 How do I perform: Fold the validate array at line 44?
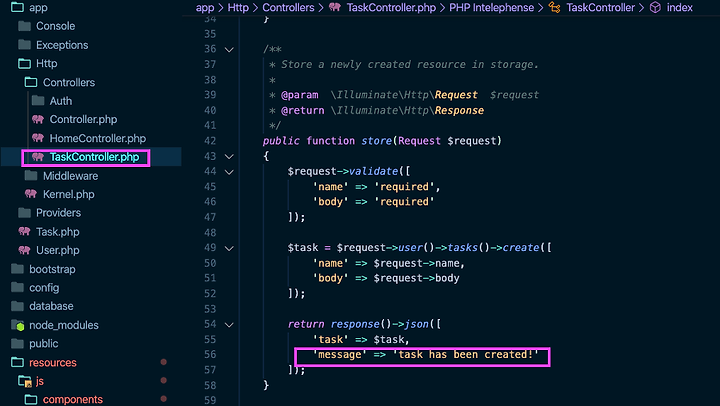point(229,172)
